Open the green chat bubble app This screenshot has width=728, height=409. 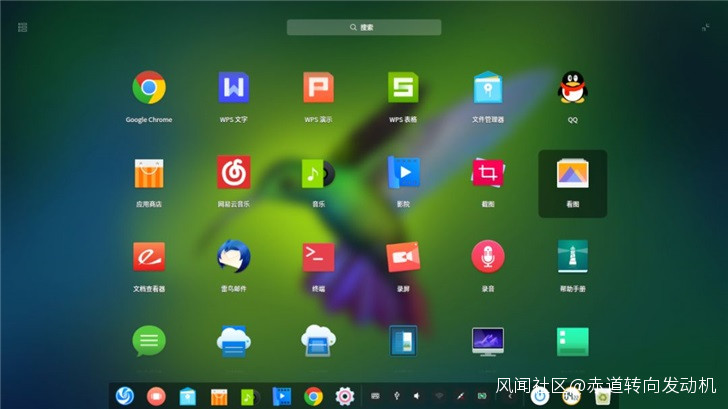149,341
